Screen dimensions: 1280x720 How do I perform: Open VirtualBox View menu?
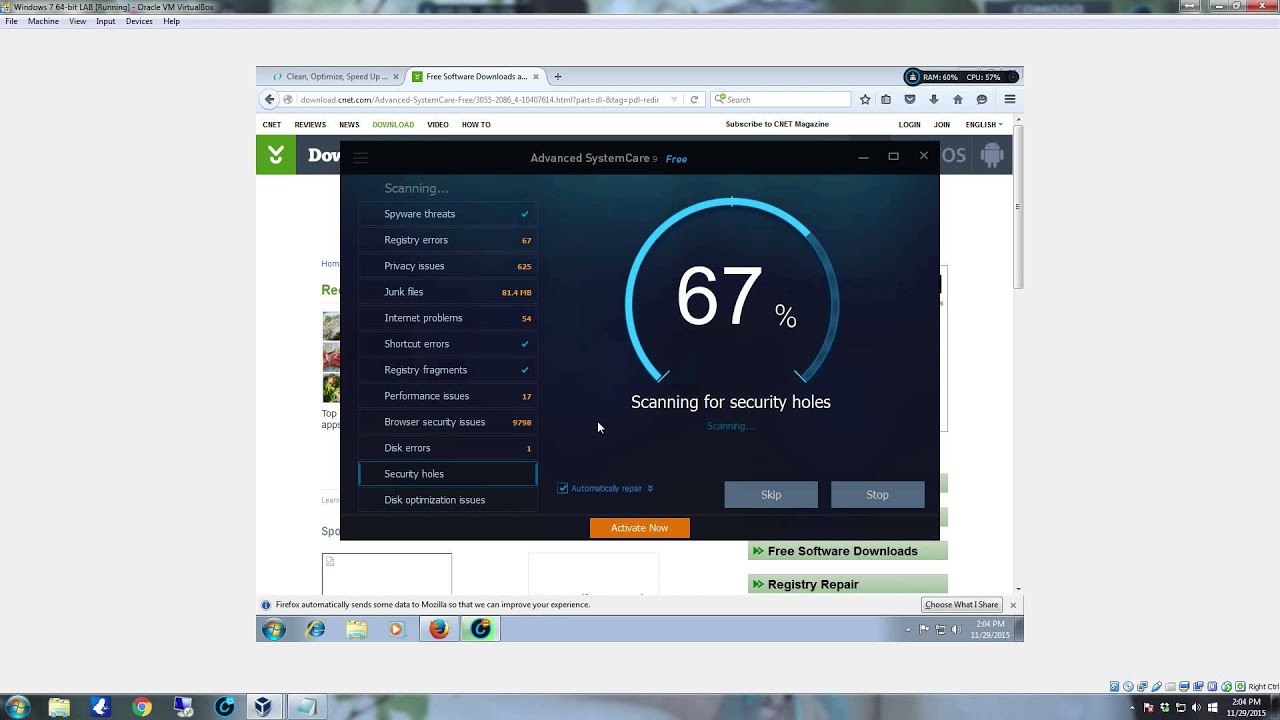click(x=77, y=21)
